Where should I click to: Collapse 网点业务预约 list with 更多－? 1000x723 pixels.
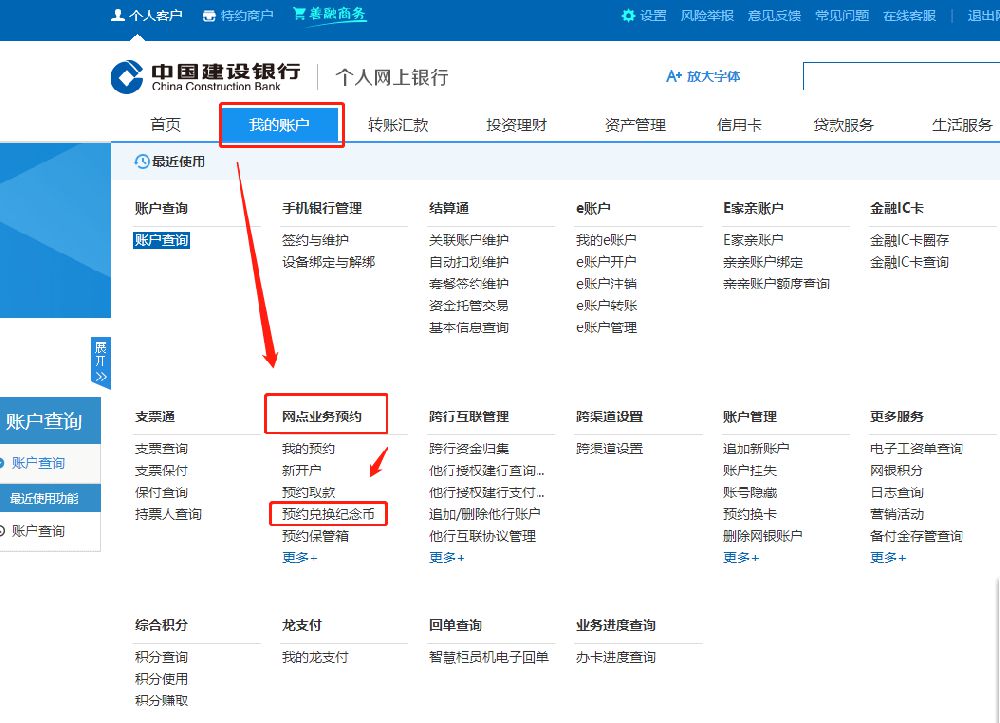(x=300, y=558)
